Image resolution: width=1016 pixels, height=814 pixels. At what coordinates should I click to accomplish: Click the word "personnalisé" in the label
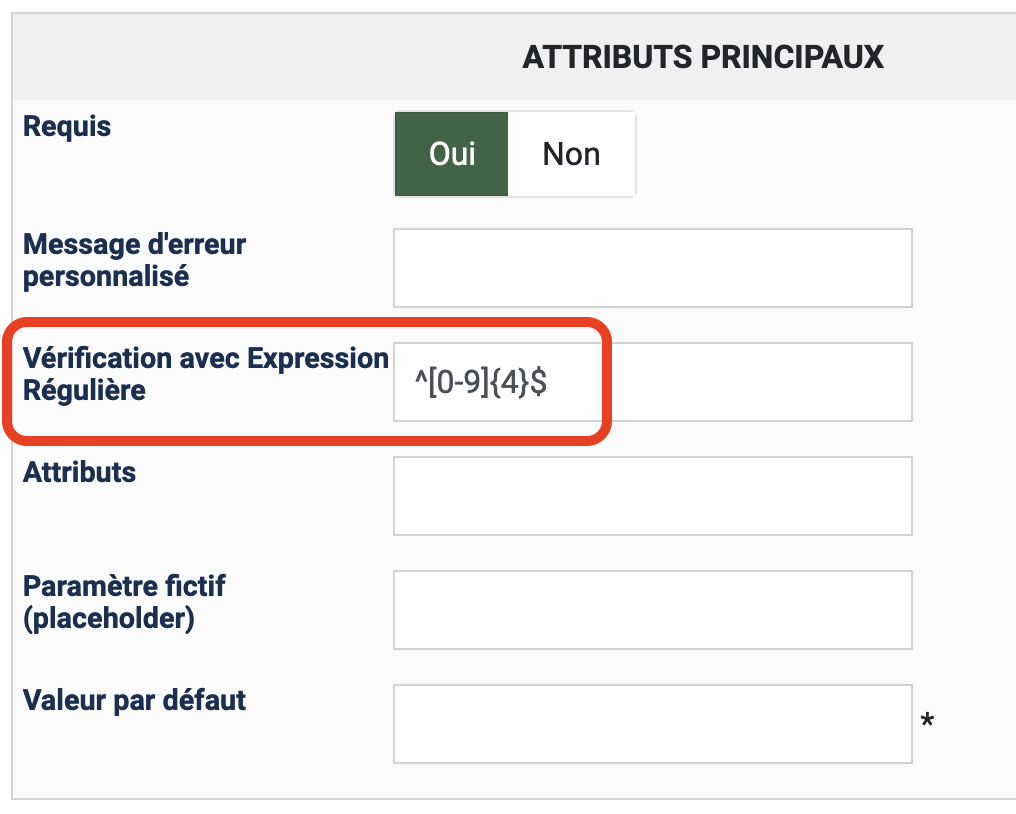pyautogui.click(x=106, y=277)
